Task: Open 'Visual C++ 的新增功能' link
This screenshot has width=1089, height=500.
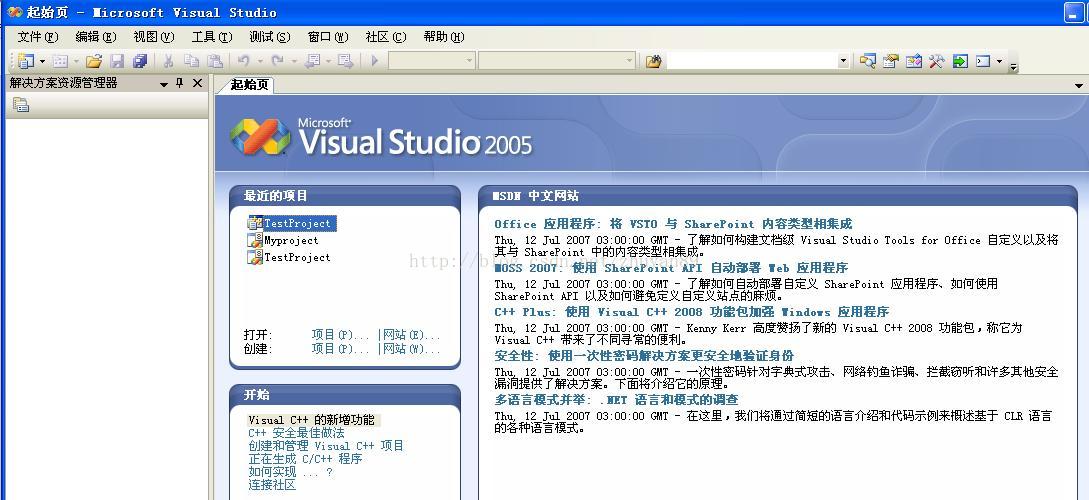Action: pyautogui.click(x=311, y=420)
